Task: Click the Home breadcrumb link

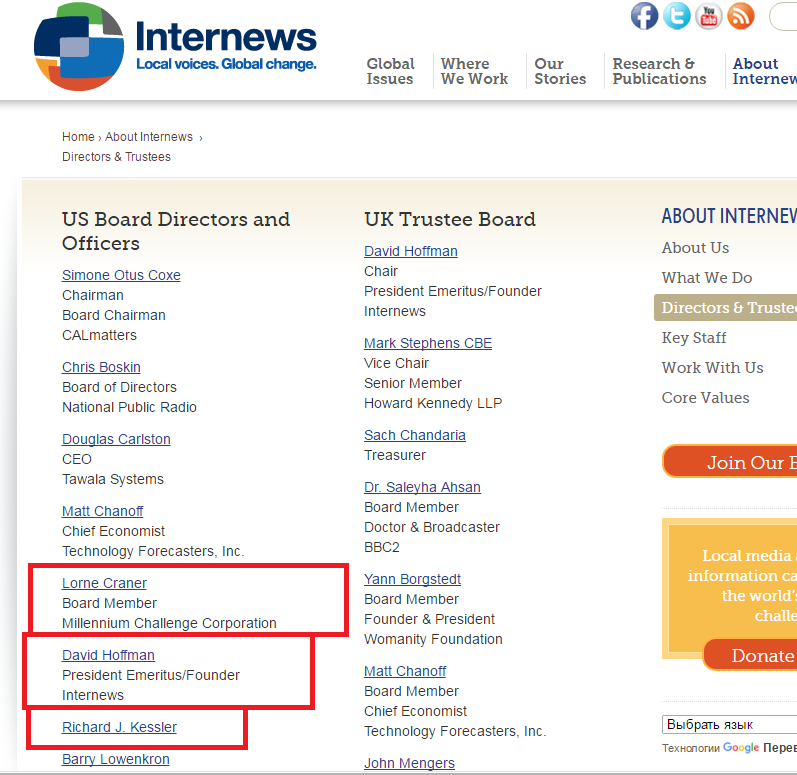Action: [78, 137]
